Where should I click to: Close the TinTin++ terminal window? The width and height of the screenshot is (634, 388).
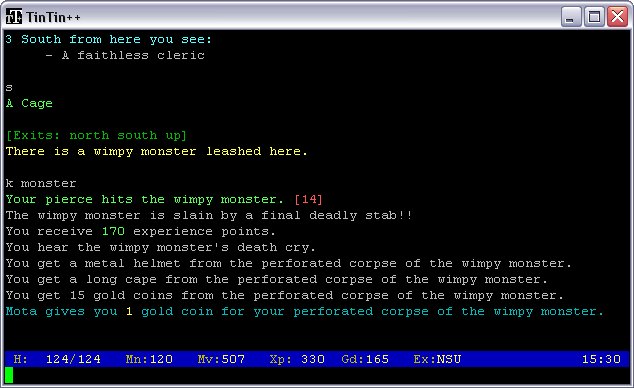point(617,17)
